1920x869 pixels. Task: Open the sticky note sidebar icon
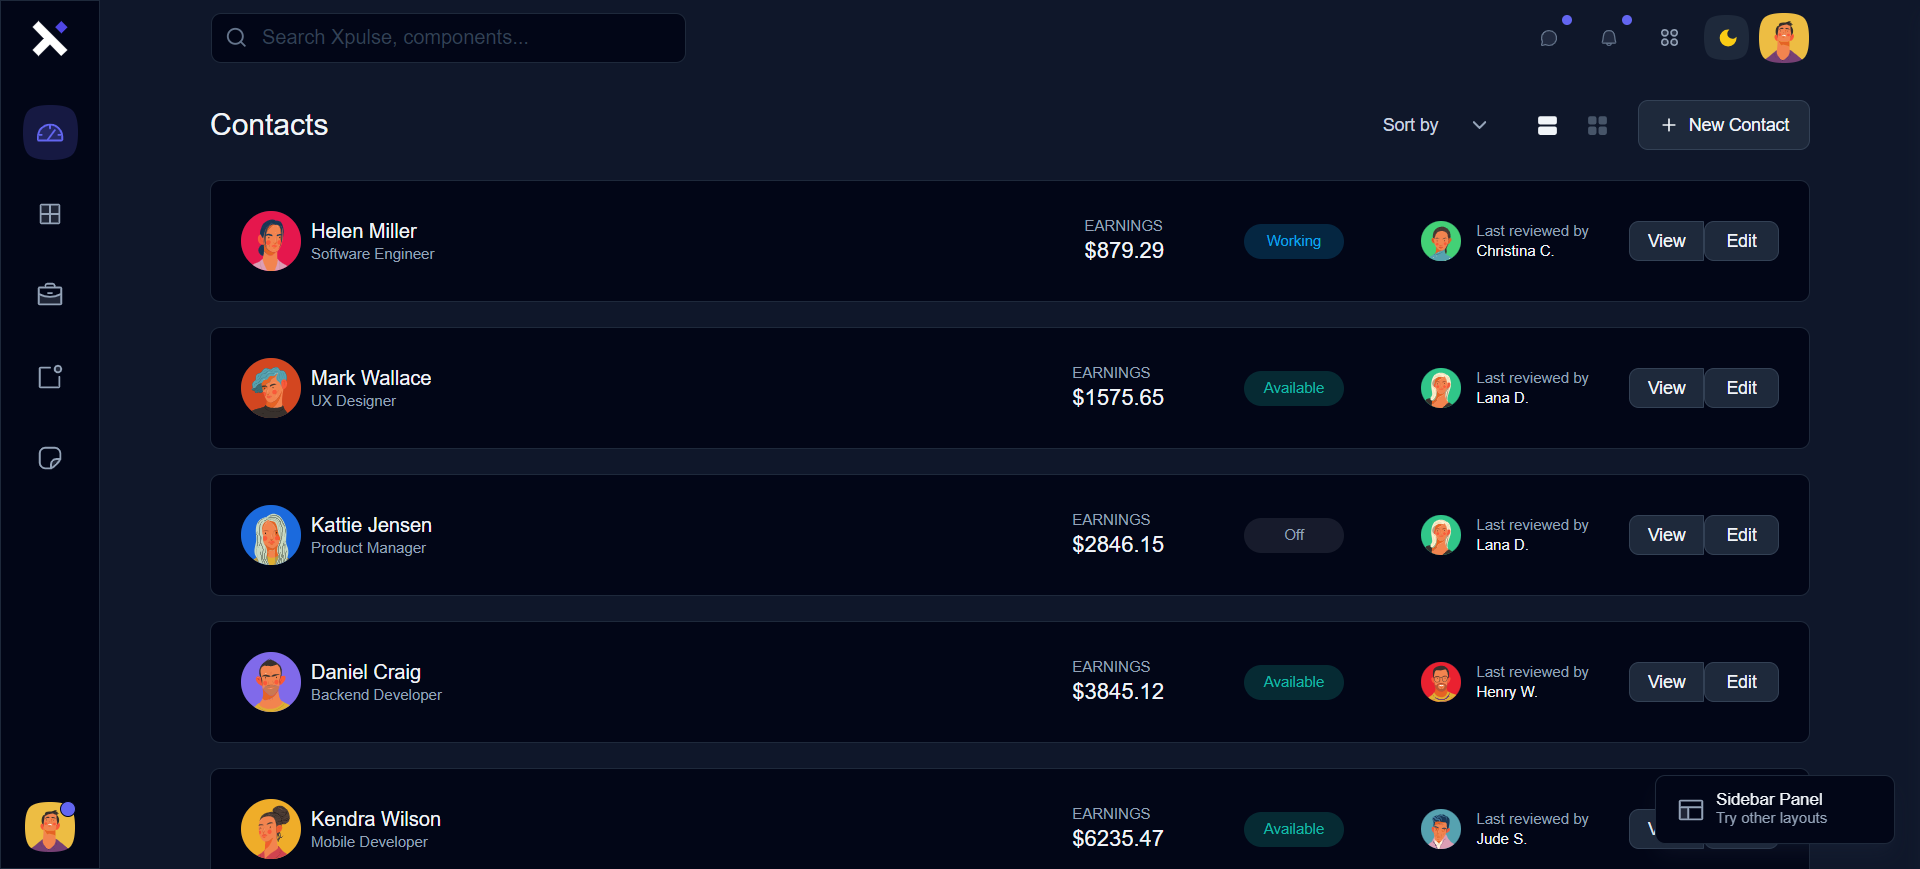[x=50, y=458]
